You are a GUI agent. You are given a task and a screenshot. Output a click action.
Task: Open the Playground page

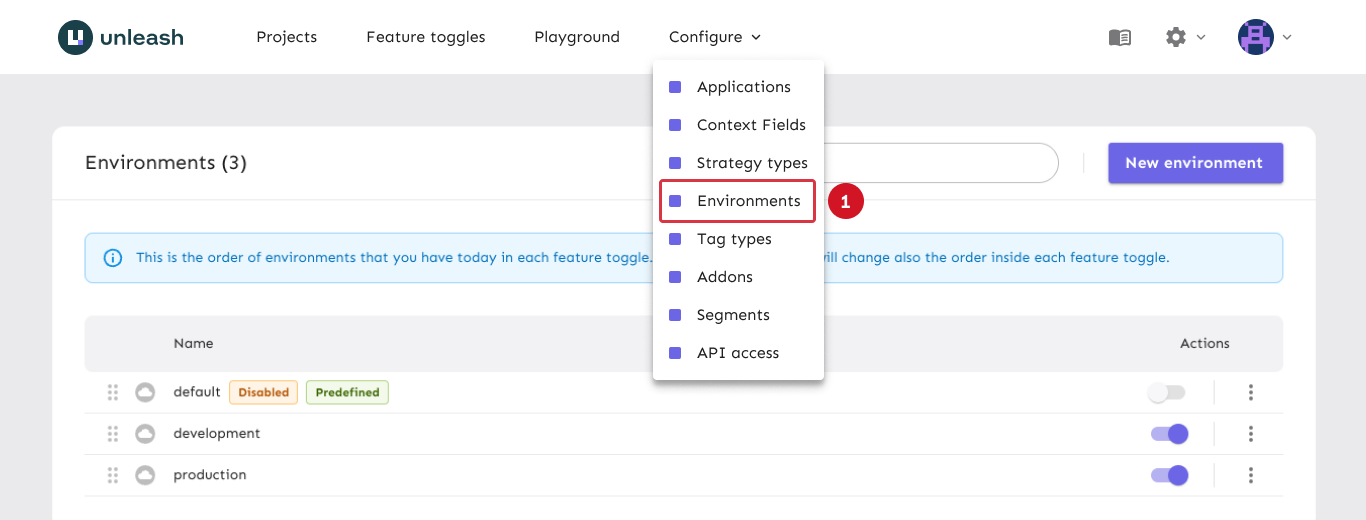(x=576, y=37)
